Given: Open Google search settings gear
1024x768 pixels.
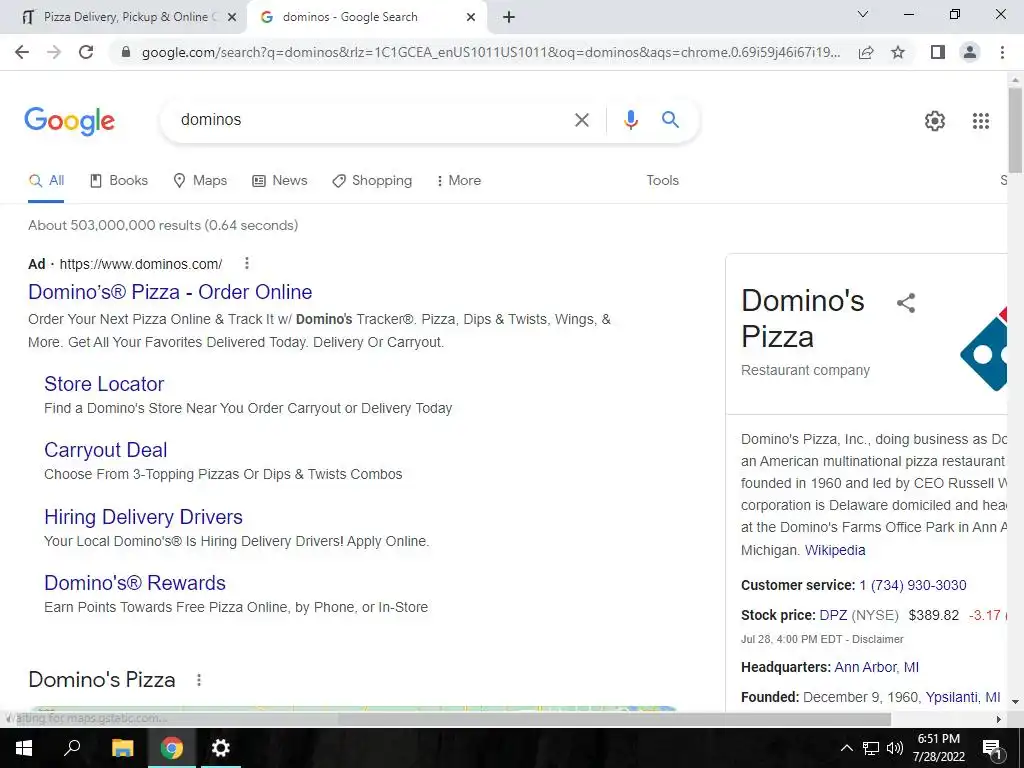Looking at the screenshot, I should pyautogui.click(x=935, y=121).
